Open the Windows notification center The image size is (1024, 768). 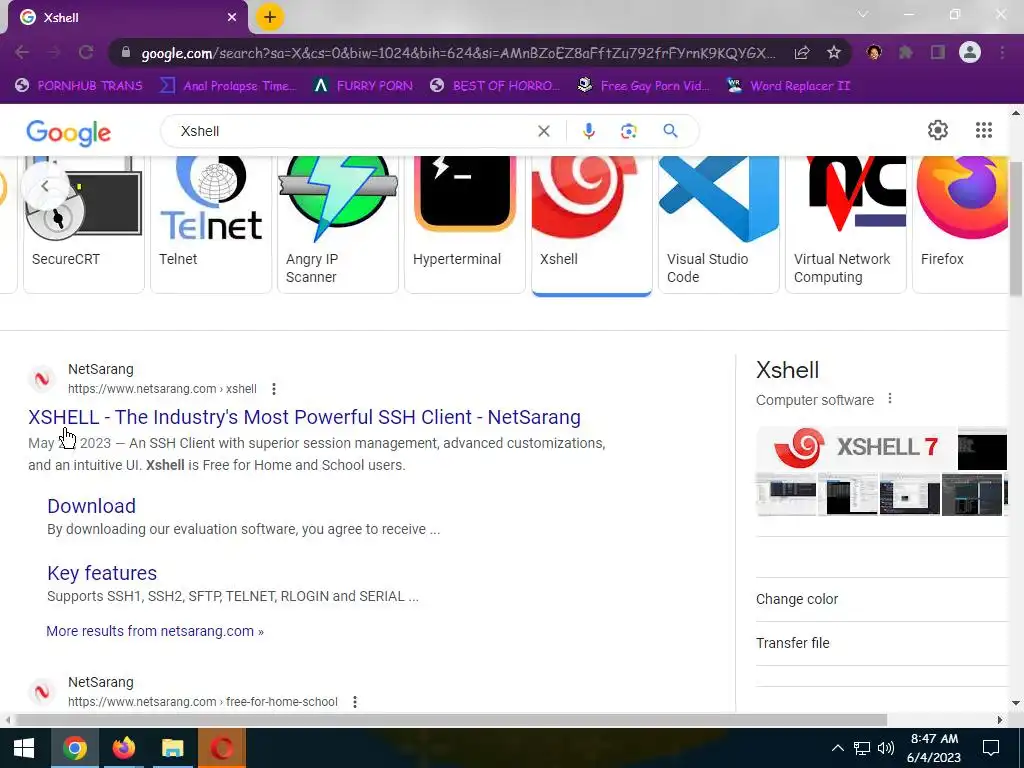click(991, 748)
